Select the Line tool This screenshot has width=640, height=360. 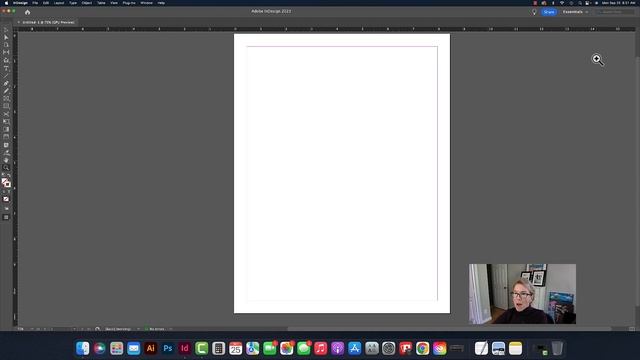(x=6, y=76)
